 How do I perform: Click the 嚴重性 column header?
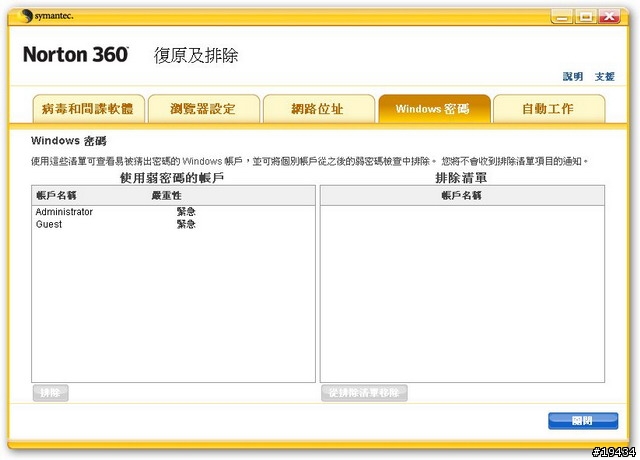(x=167, y=196)
